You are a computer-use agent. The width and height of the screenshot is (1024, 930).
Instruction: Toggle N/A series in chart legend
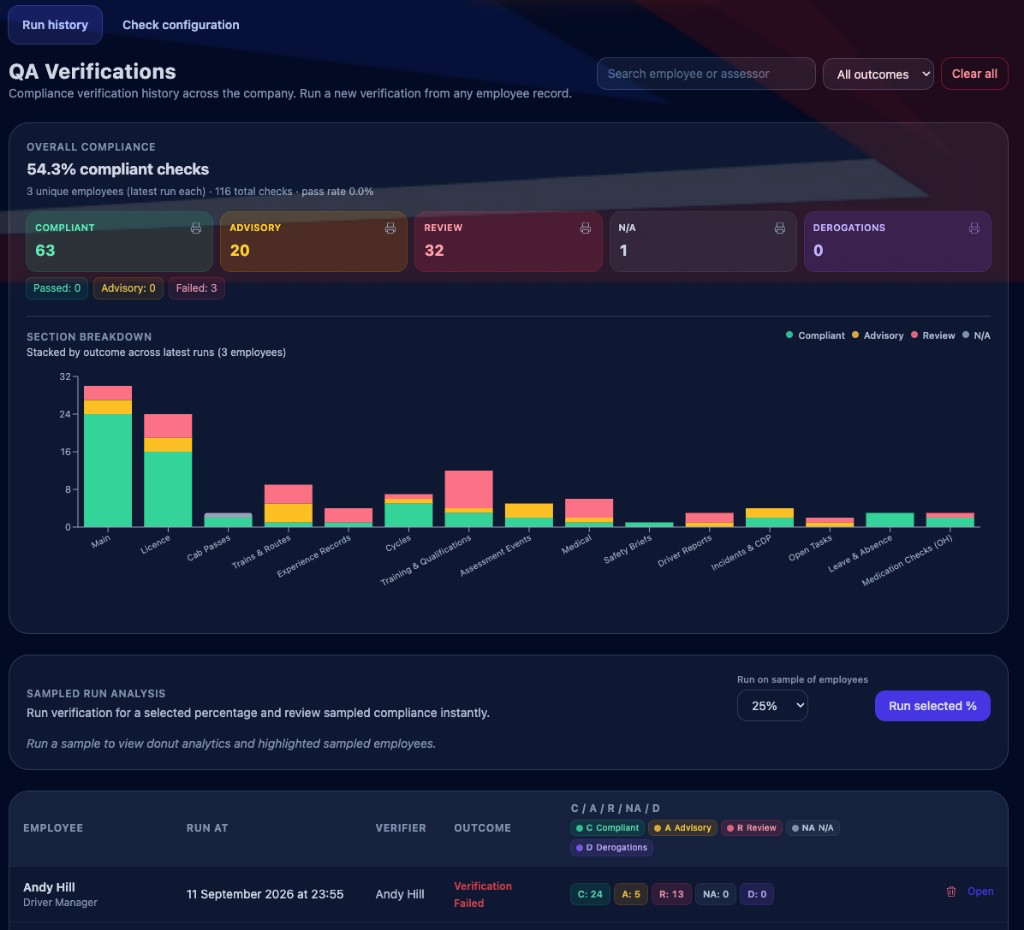tap(976, 335)
